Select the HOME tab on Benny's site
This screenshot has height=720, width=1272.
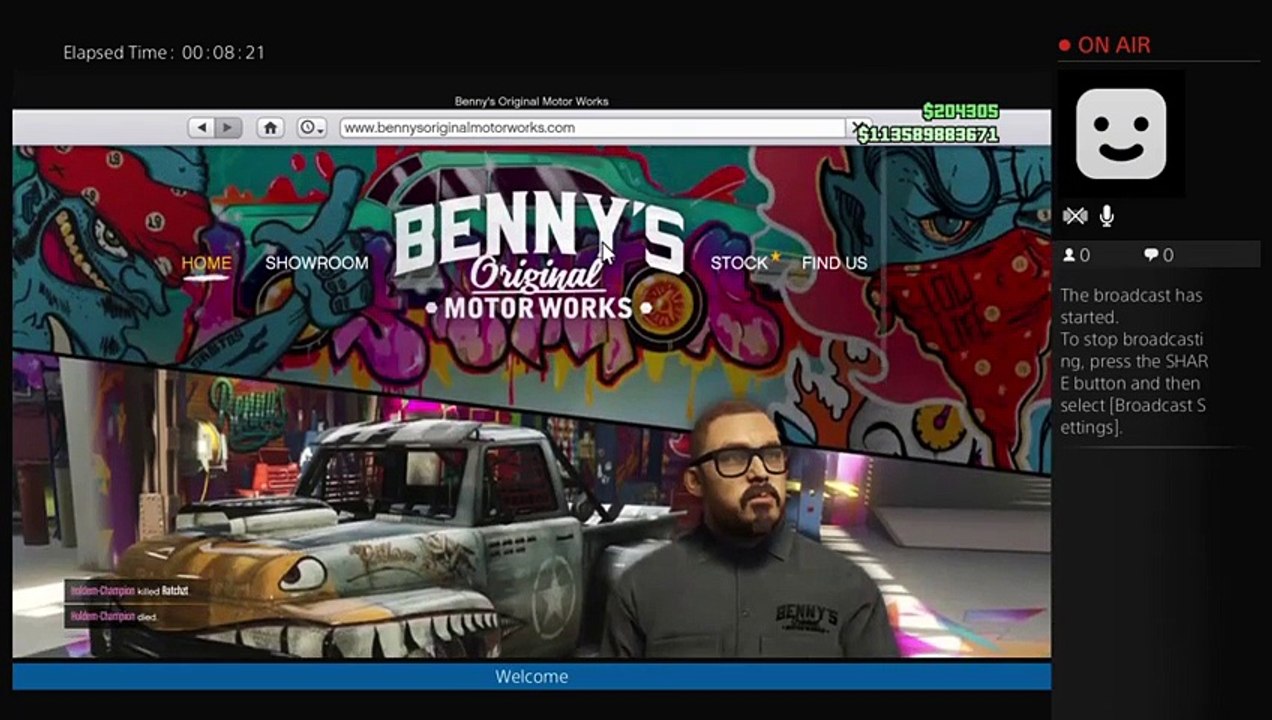[x=206, y=263]
